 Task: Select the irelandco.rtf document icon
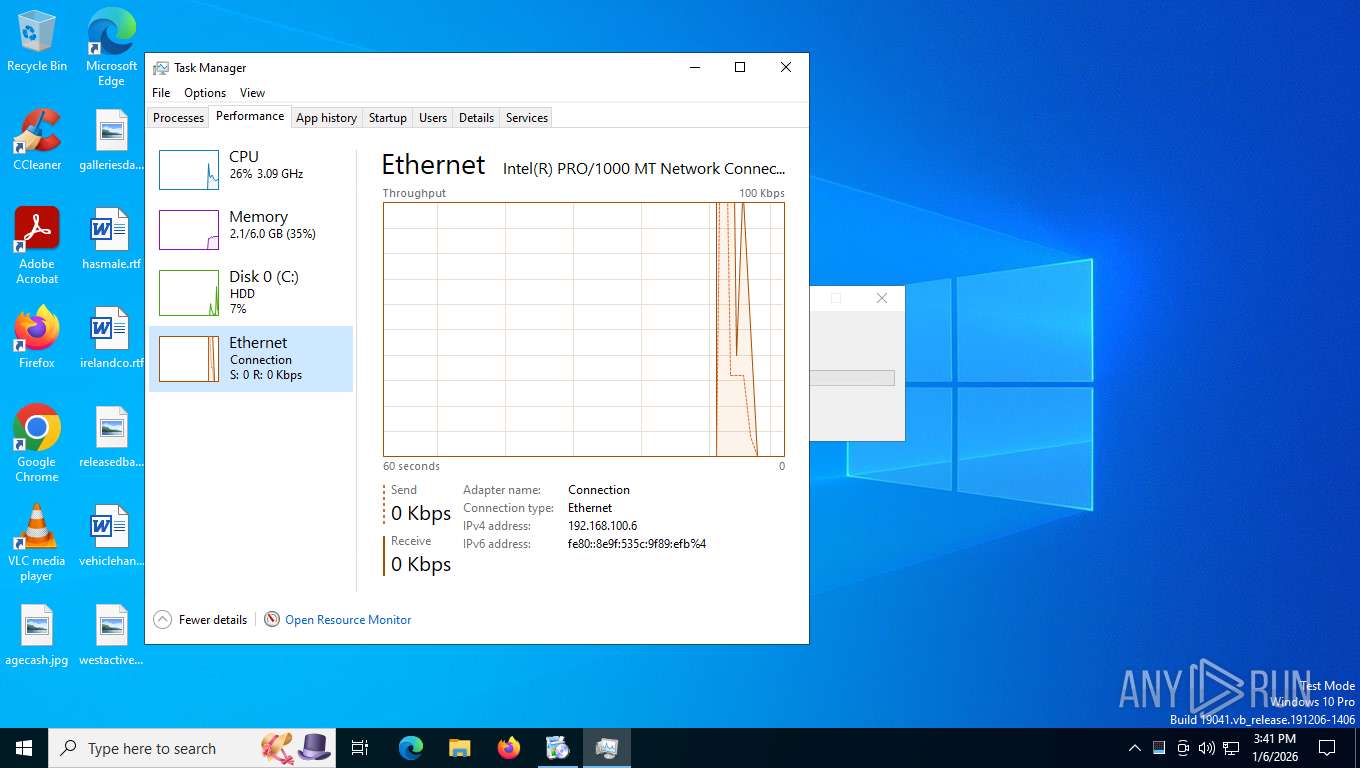coord(111,338)
